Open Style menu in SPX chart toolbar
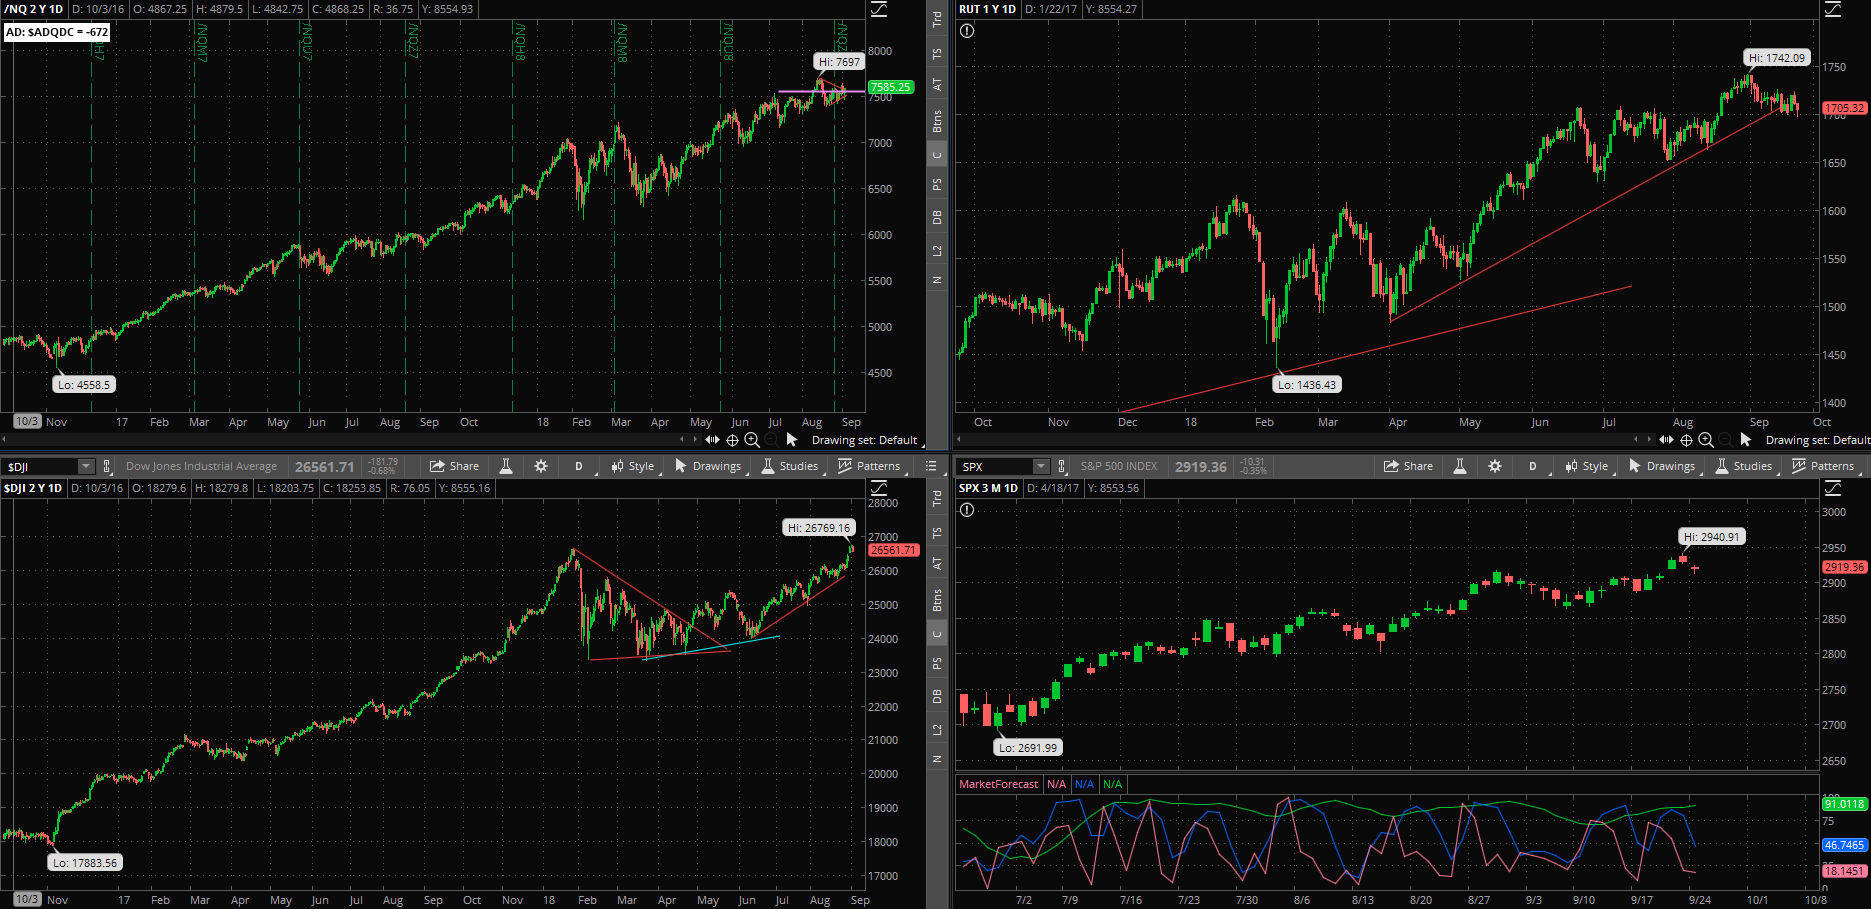This screenshot has height=909, width=1871. [1587, 466]
